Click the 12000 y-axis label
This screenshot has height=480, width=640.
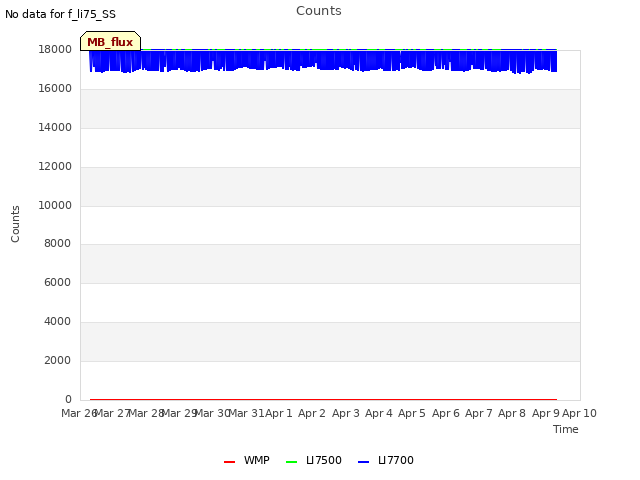pos(55,167)
